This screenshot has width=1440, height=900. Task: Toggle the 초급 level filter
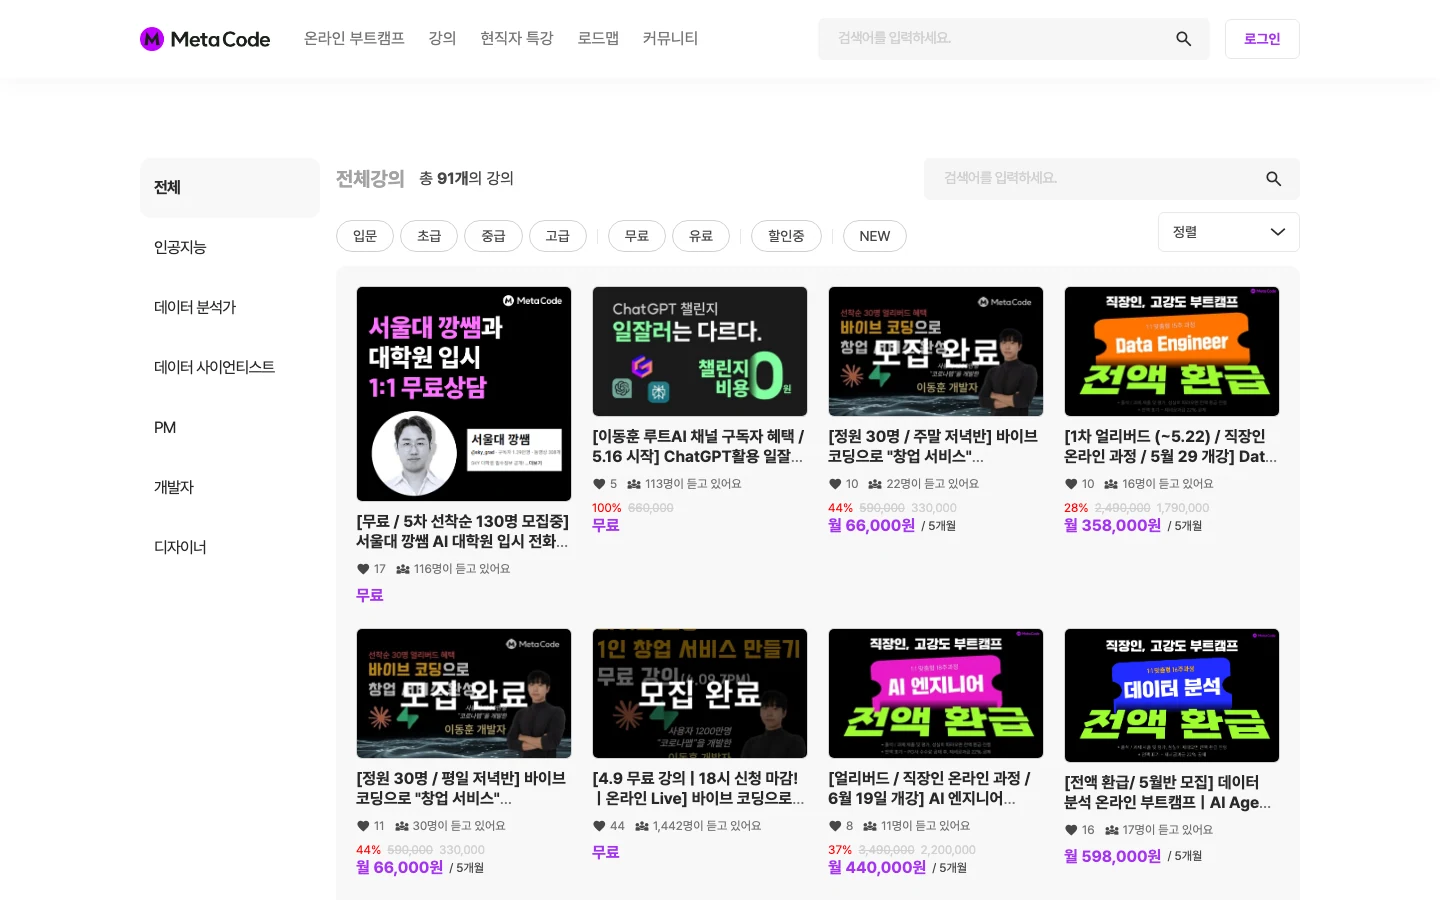429,236
